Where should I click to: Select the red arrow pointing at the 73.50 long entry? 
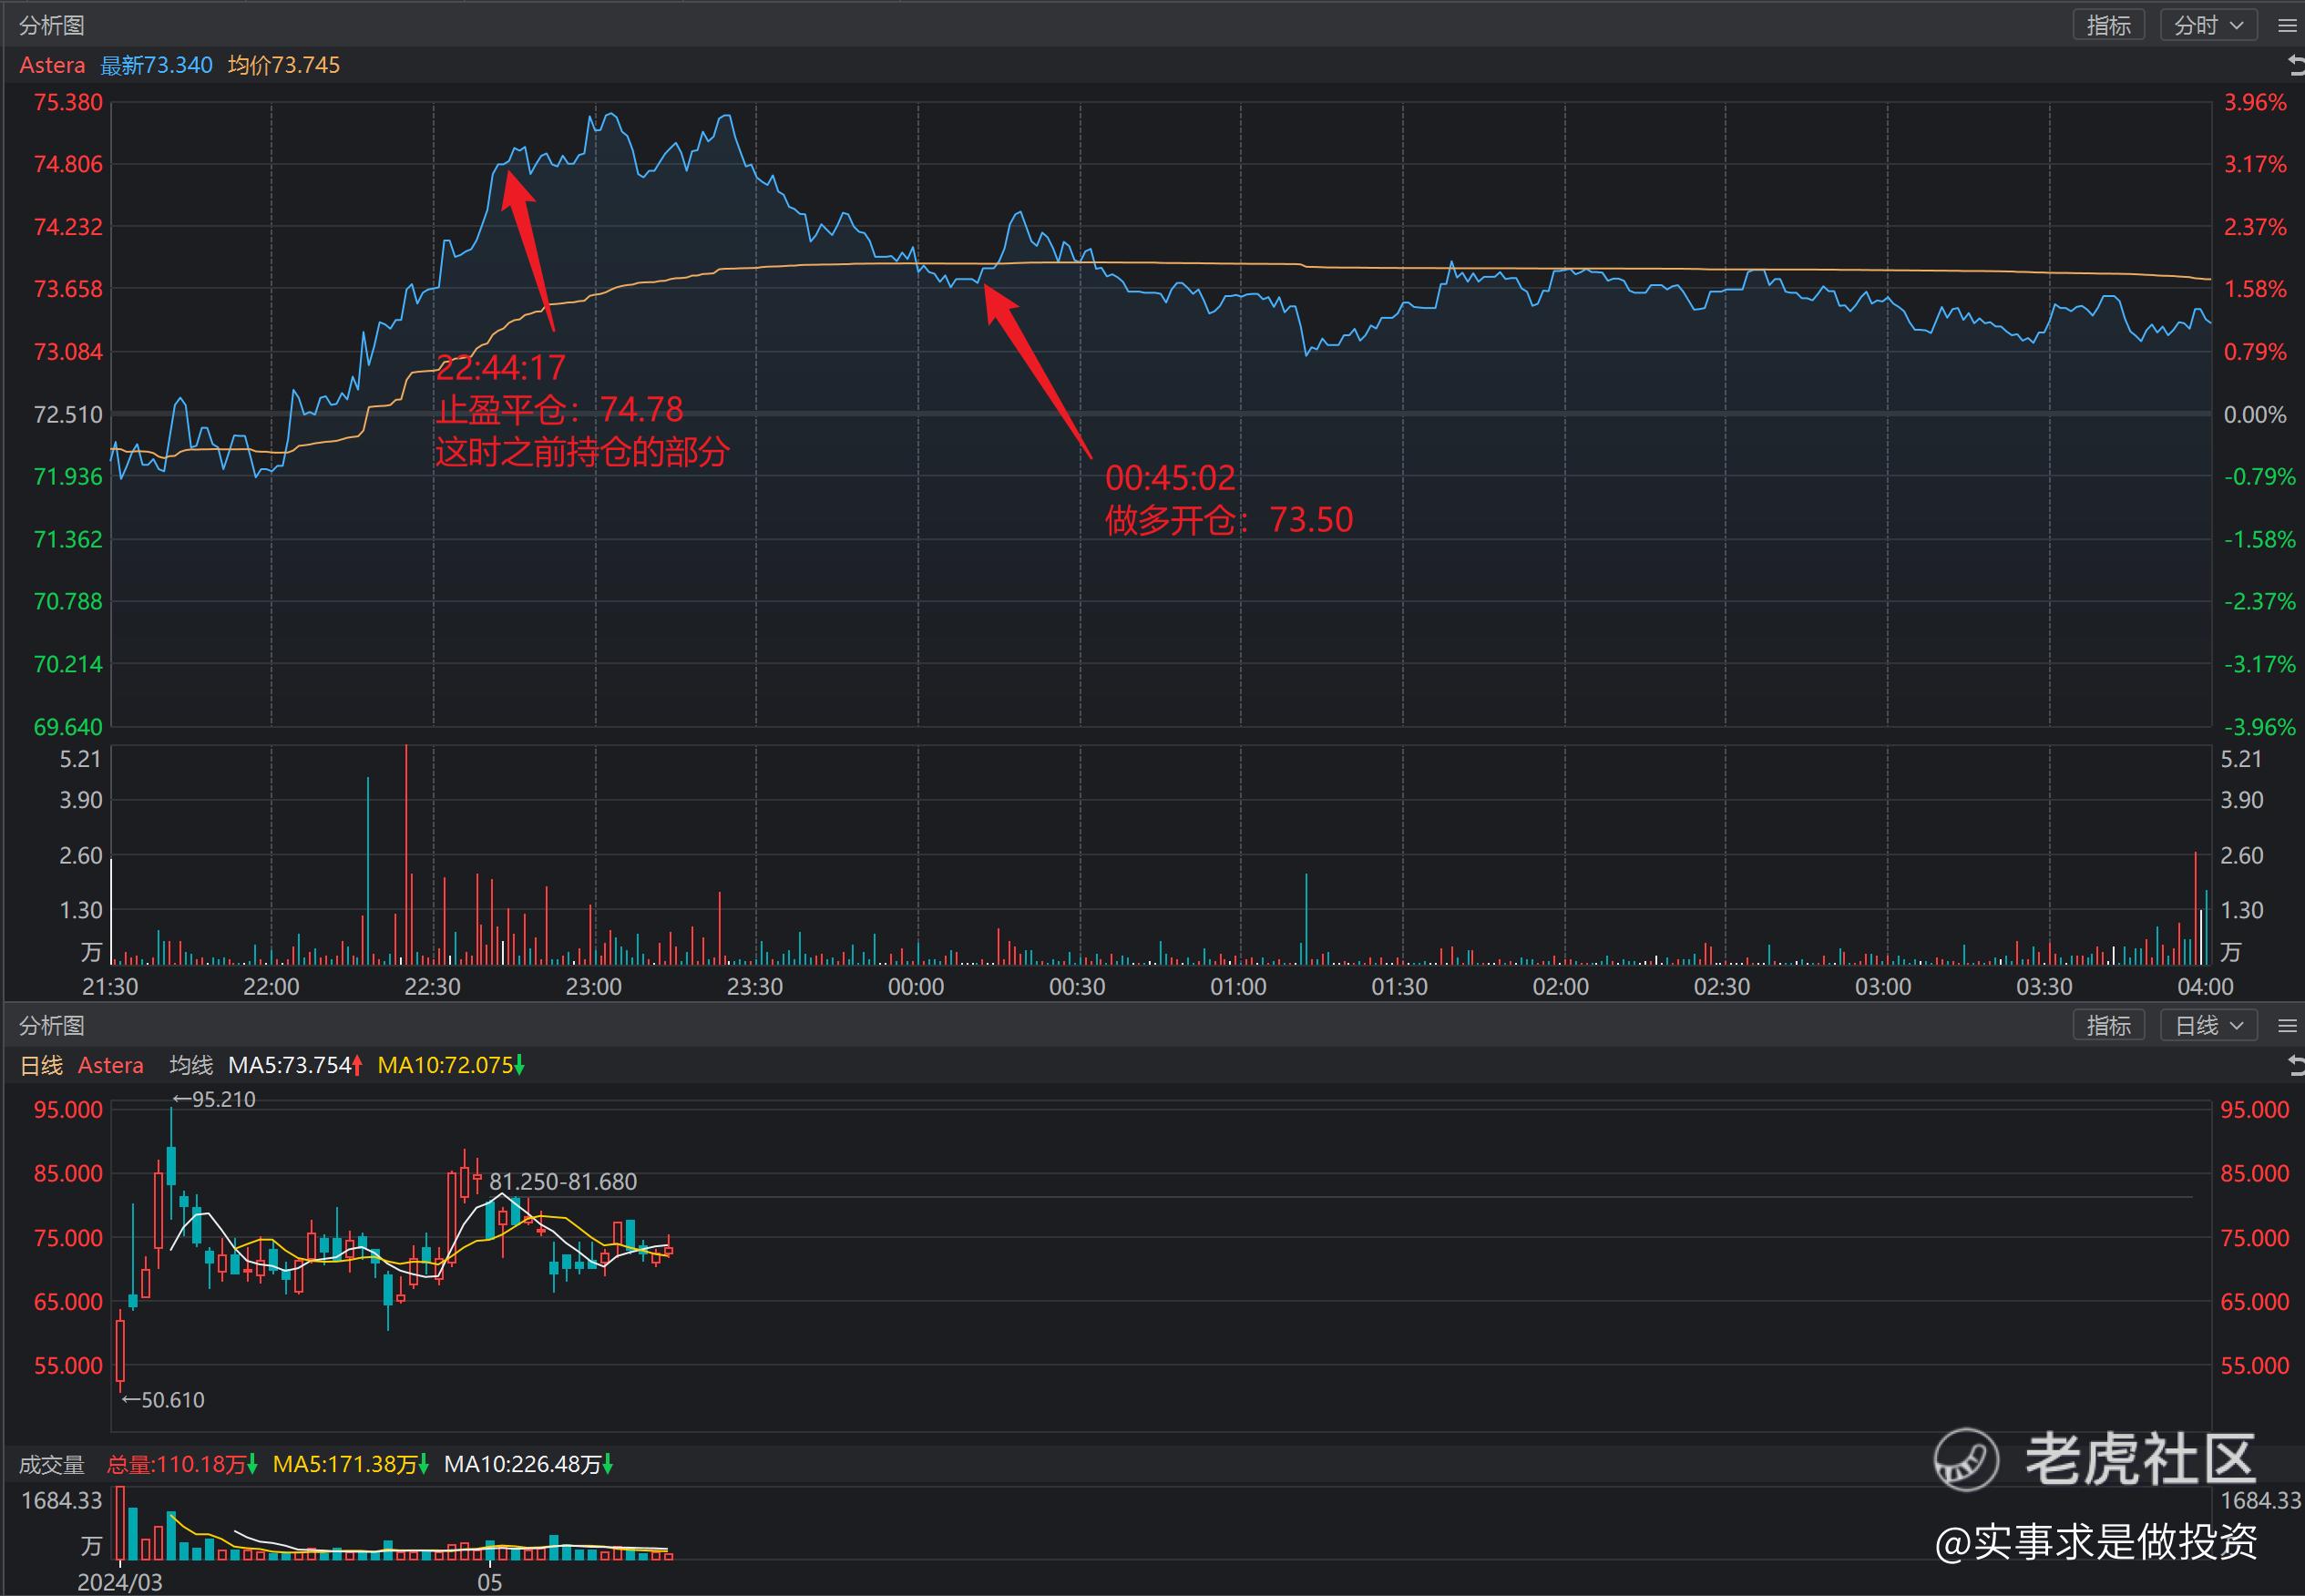tap(1037, 371)
